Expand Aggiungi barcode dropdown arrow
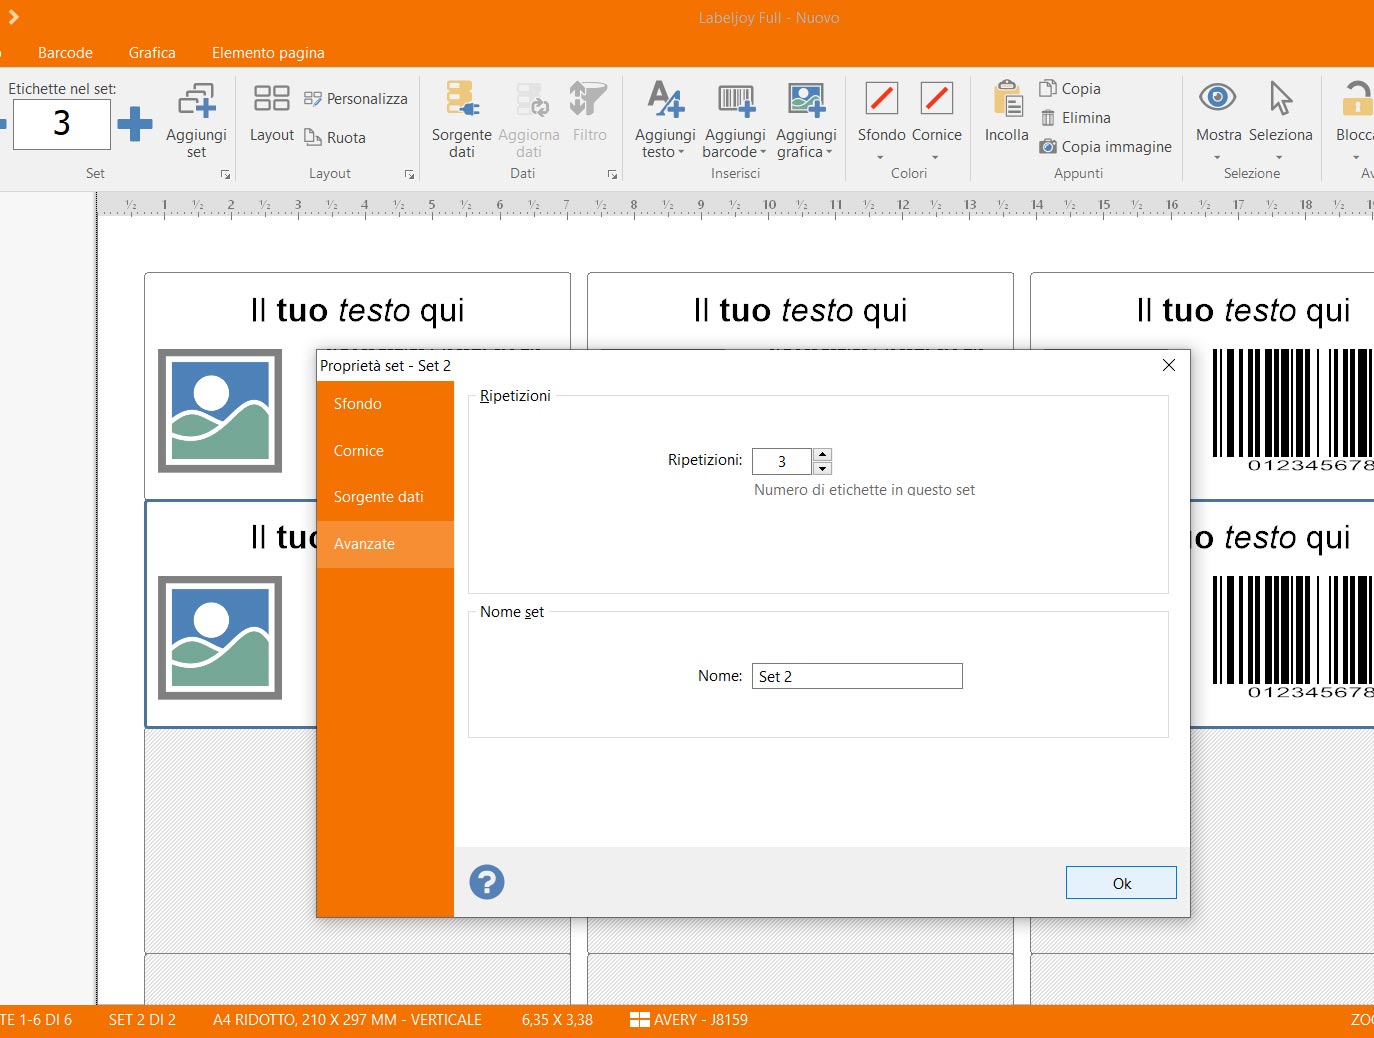 pyautogui.click(x=763, y=153)
